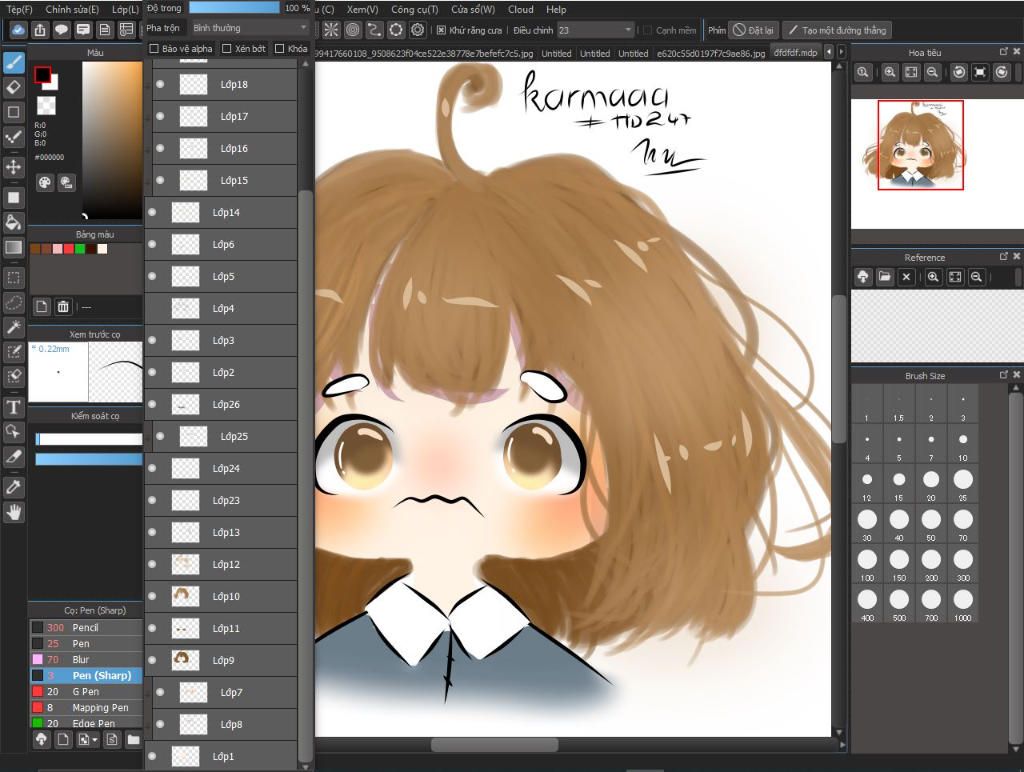1024x772 pixels.
Task: Hide layer Lớp26
Action: (152, 404)
